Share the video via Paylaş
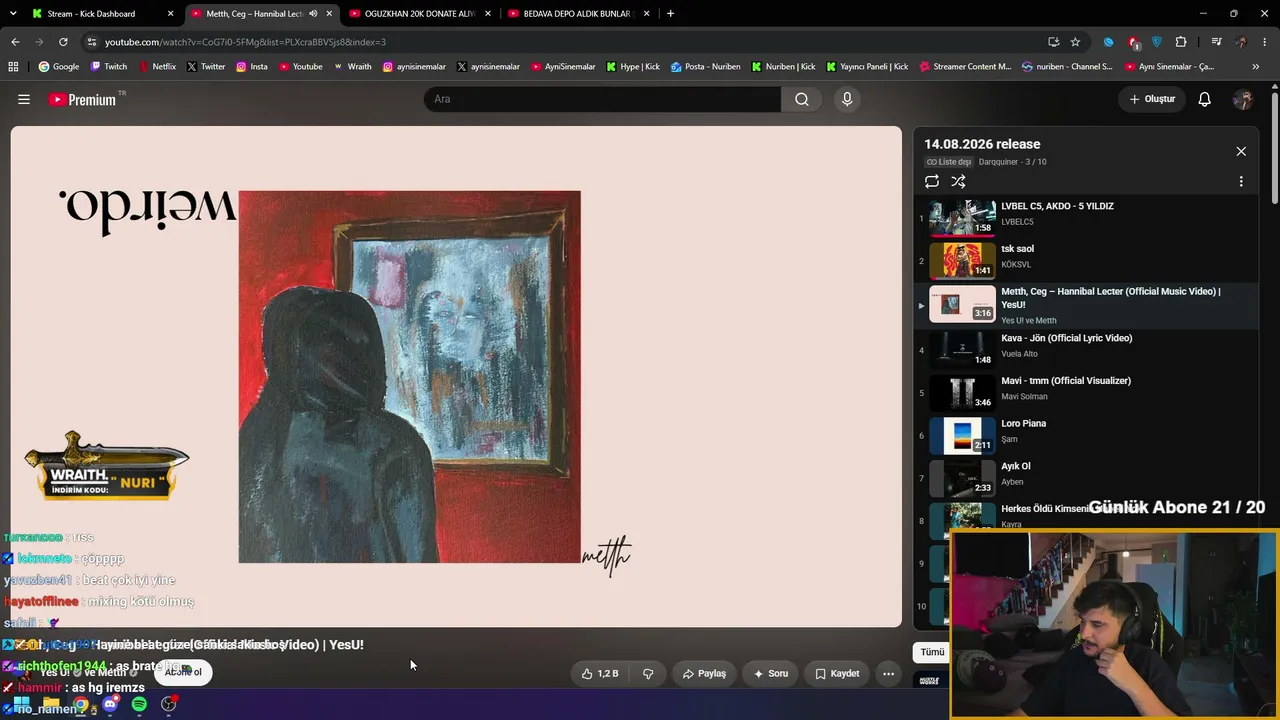Image resolution: width=1280 pixels, height=720 pixels. click(704, 674)
